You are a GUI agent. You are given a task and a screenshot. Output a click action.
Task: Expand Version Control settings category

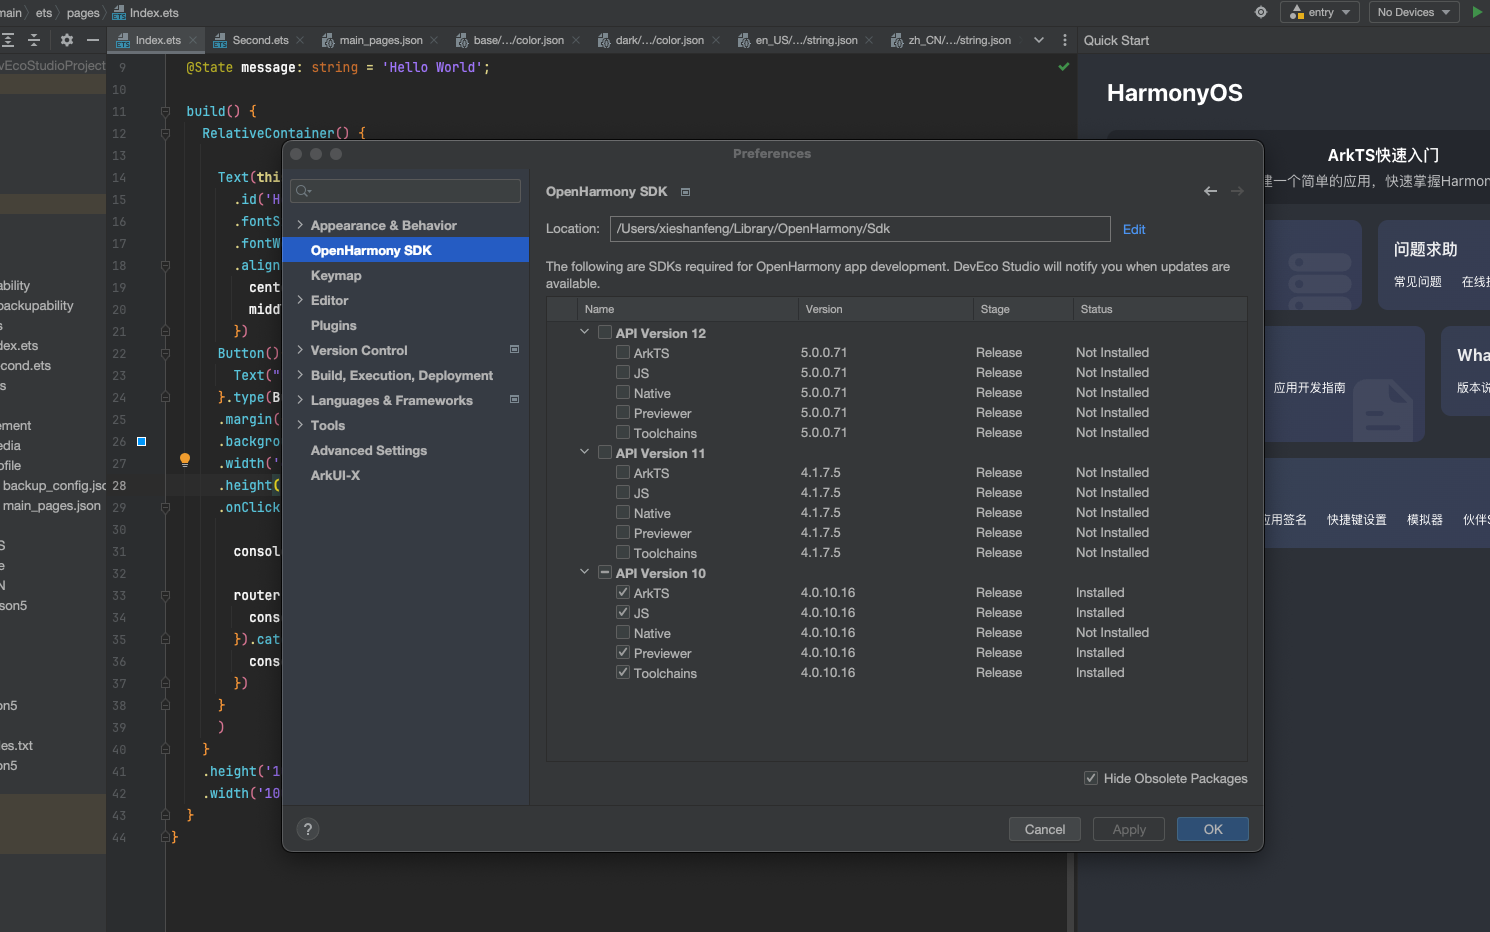(x=300, y=350)
